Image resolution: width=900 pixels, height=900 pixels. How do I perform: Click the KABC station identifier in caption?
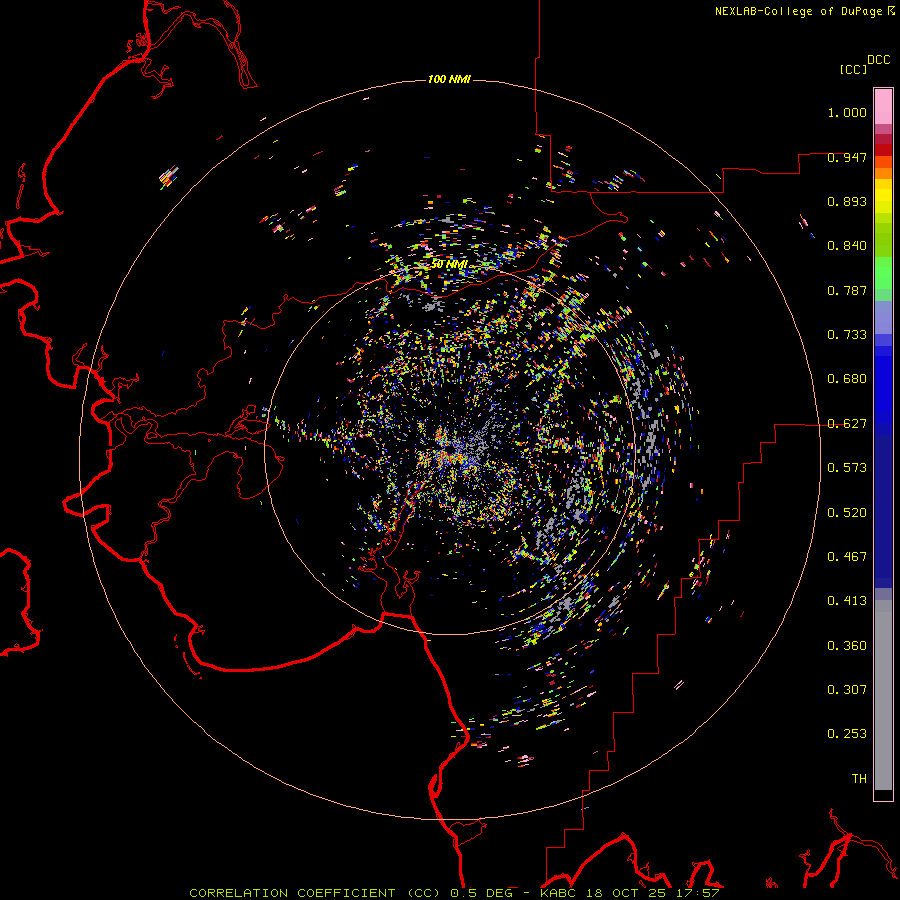coord(559,893)
